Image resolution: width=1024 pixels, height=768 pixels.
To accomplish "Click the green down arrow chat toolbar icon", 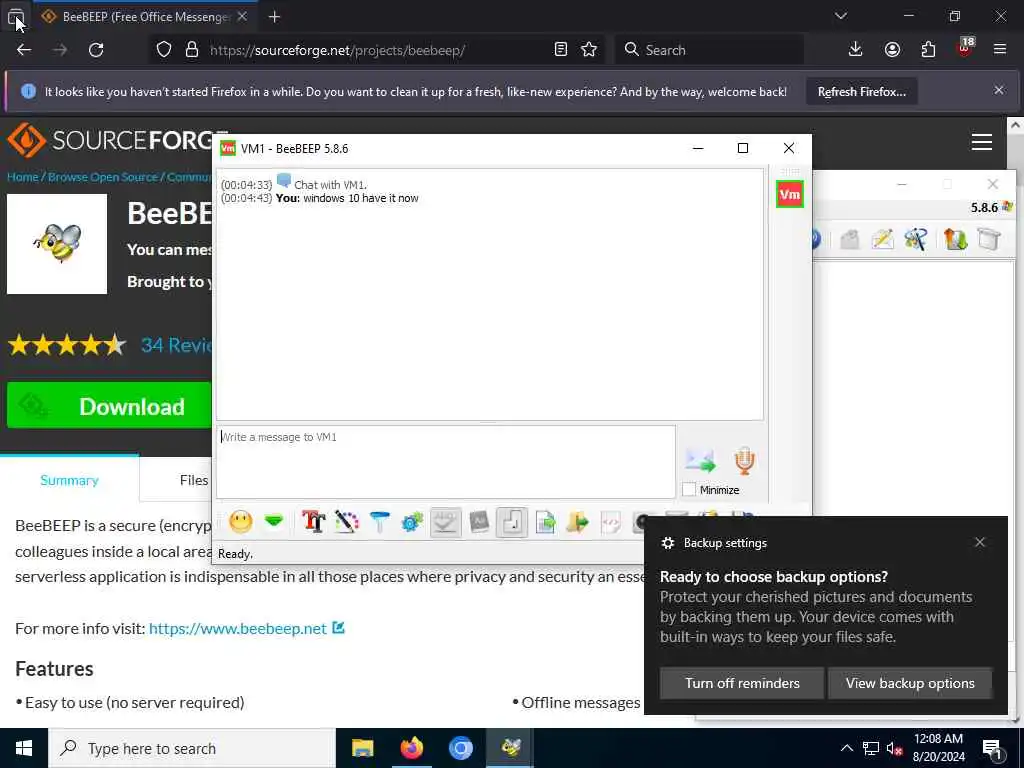I will pos(274,521).
